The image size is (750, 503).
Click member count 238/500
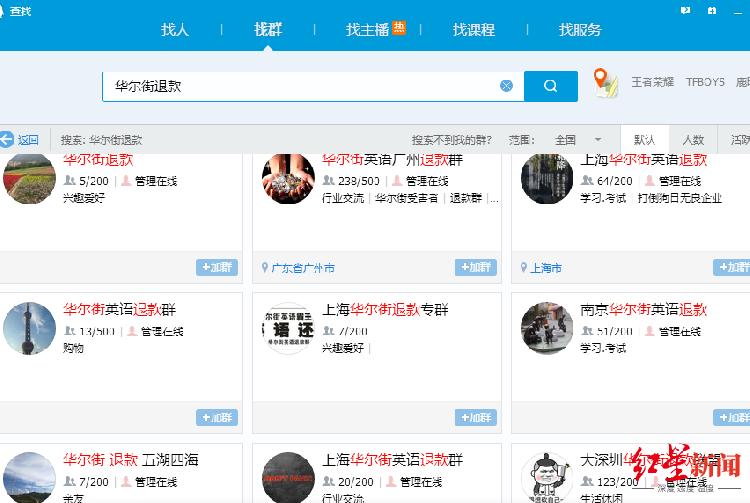tap(359, 181)
